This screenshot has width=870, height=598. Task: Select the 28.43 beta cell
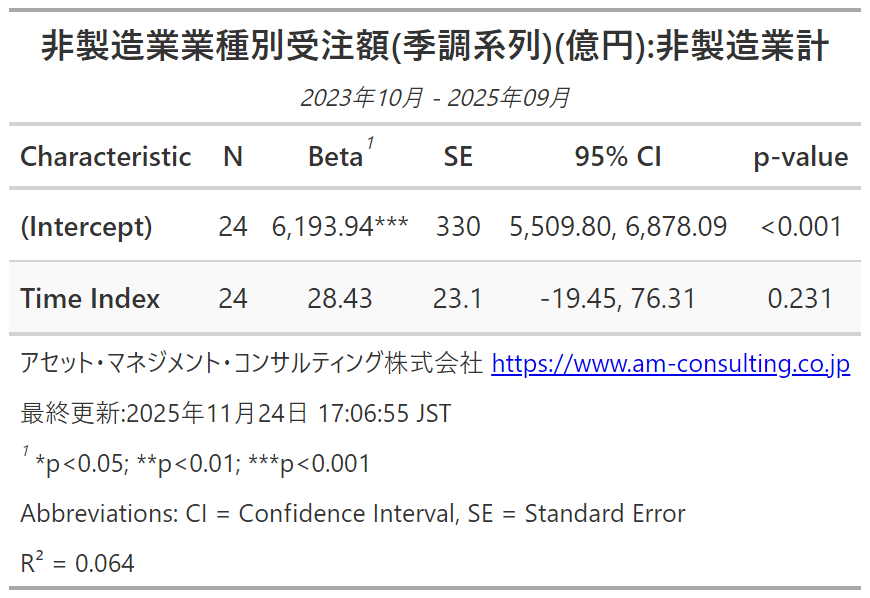click(340, 299)
